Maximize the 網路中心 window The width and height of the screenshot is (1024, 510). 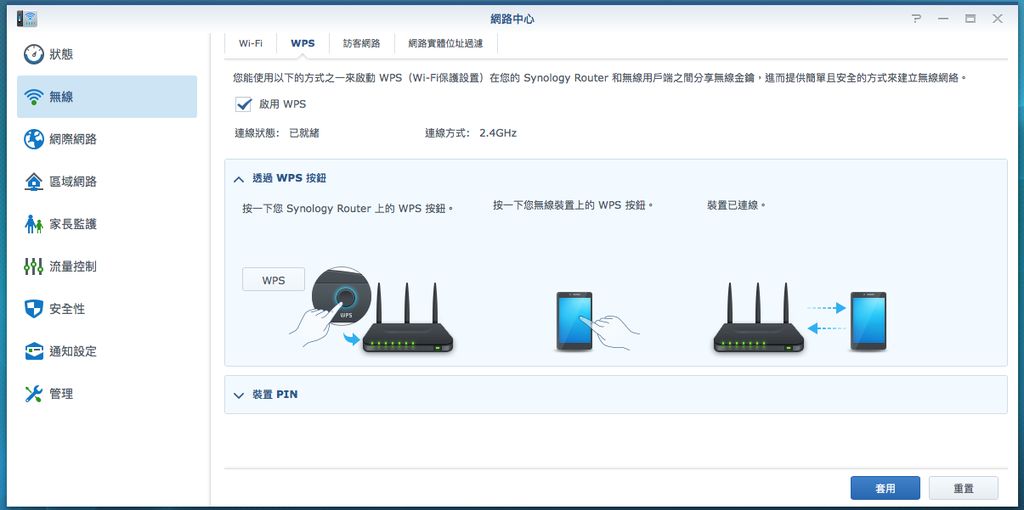point(970,19)
